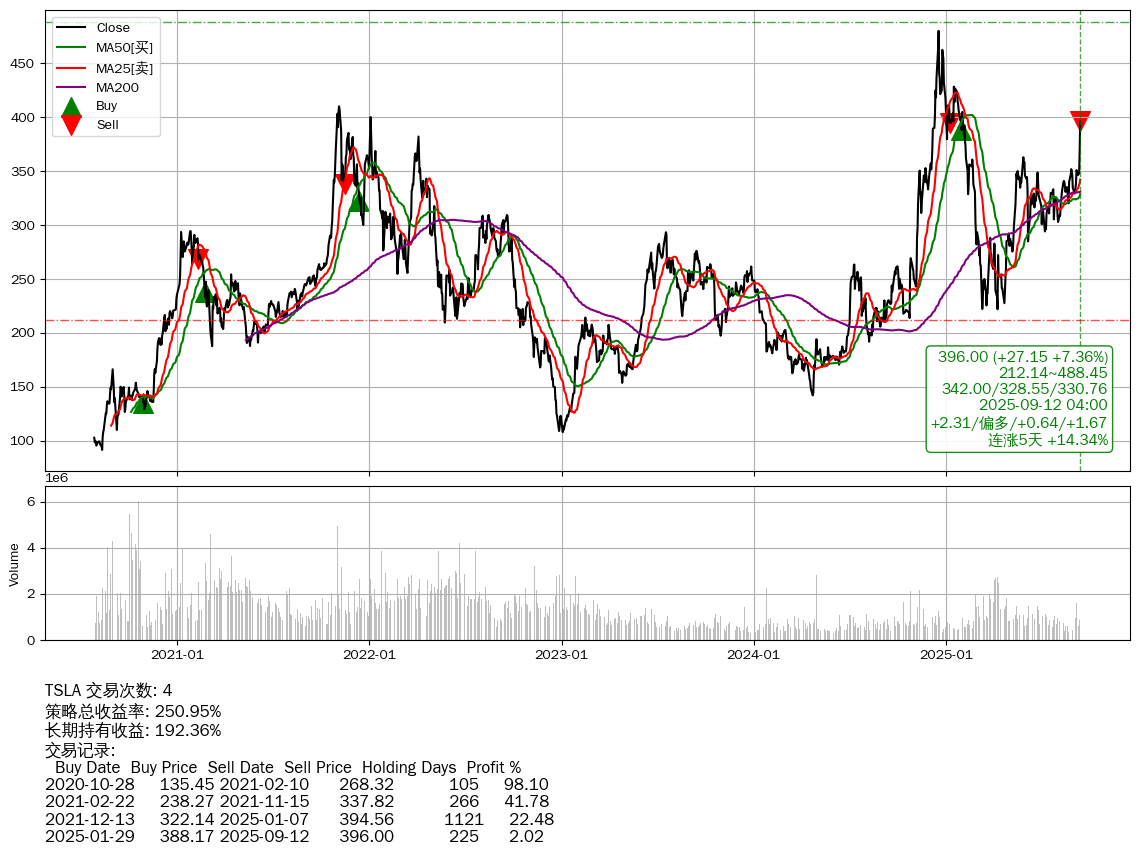Click the red Sell triangle in the legend

[71, 124]
